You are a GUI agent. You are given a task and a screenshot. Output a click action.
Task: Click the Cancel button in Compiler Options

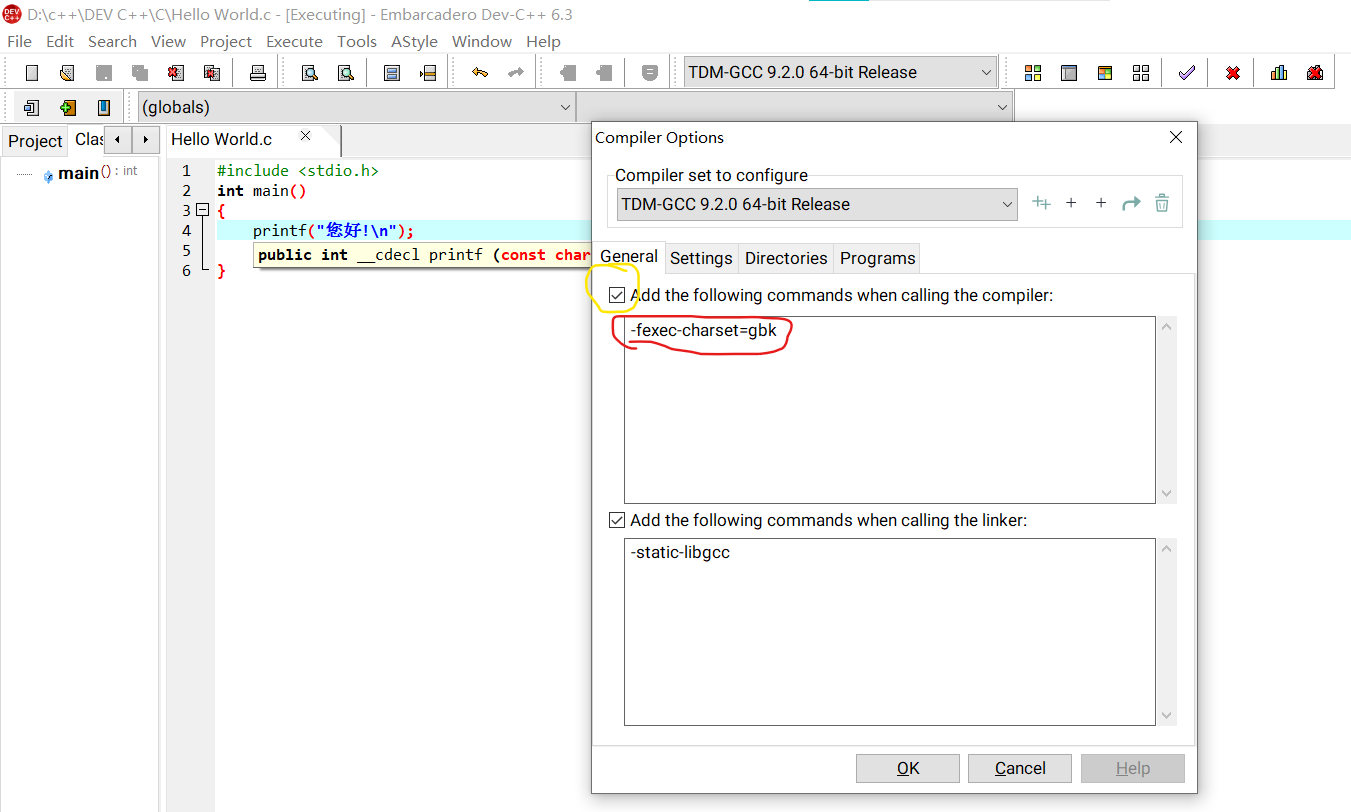(x=1019, y=768)
